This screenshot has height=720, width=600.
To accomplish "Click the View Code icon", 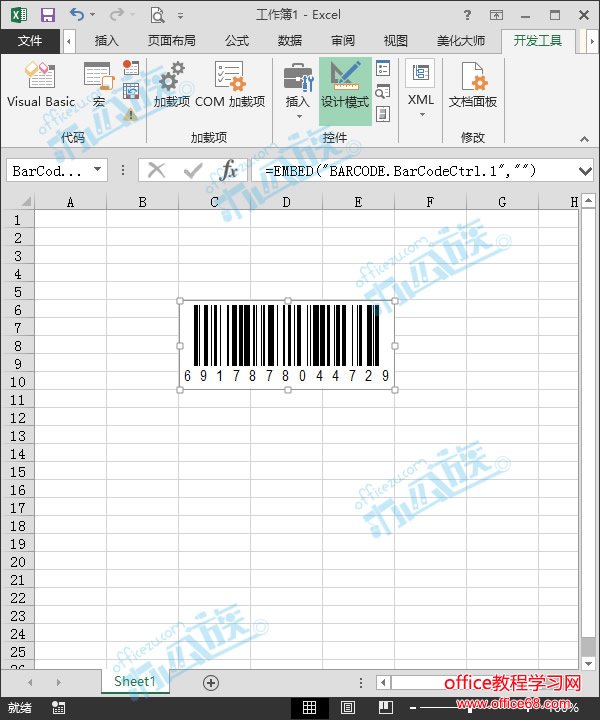I will click(x=383, y=91).
